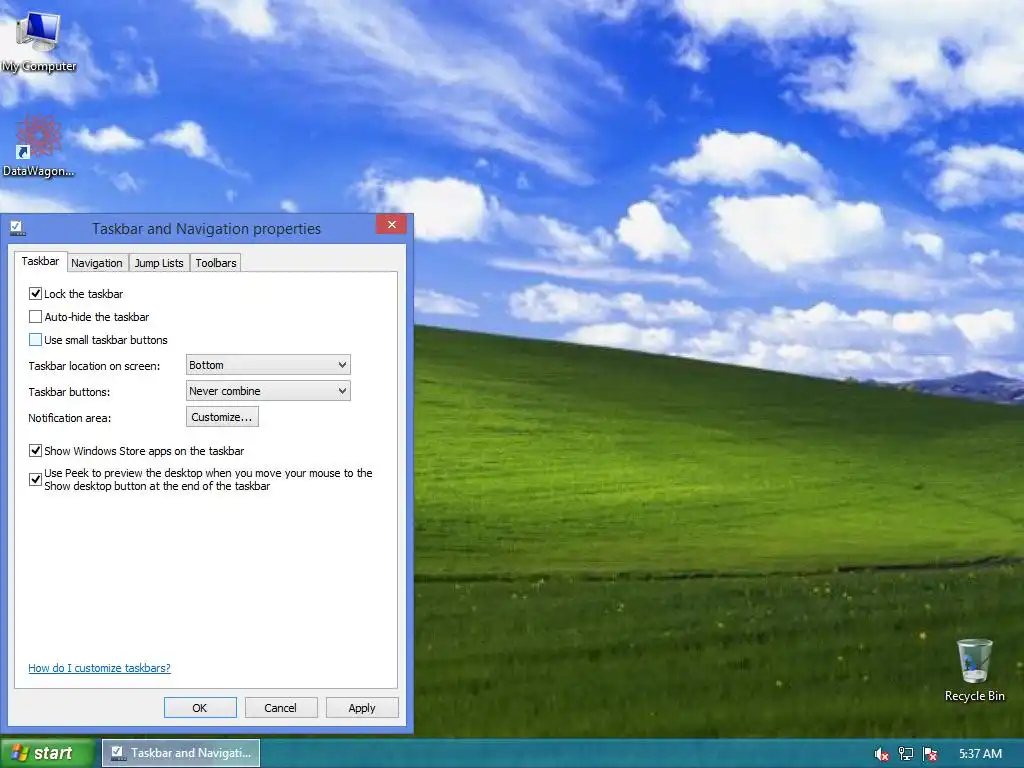Viewport: 1024px width, 768px height.
Task: Open the Action Center flag tray icon
Action: click(930, 754)
